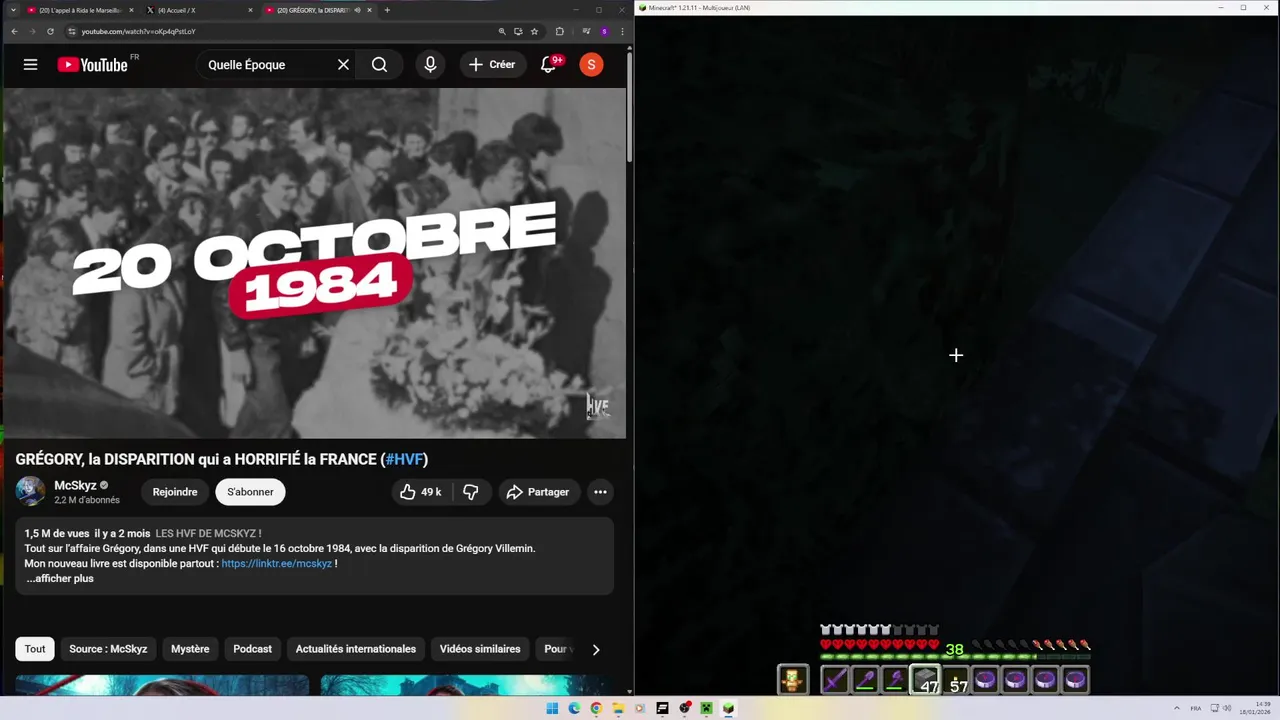Go to the YouTube home logo

(x=92, y=65)
